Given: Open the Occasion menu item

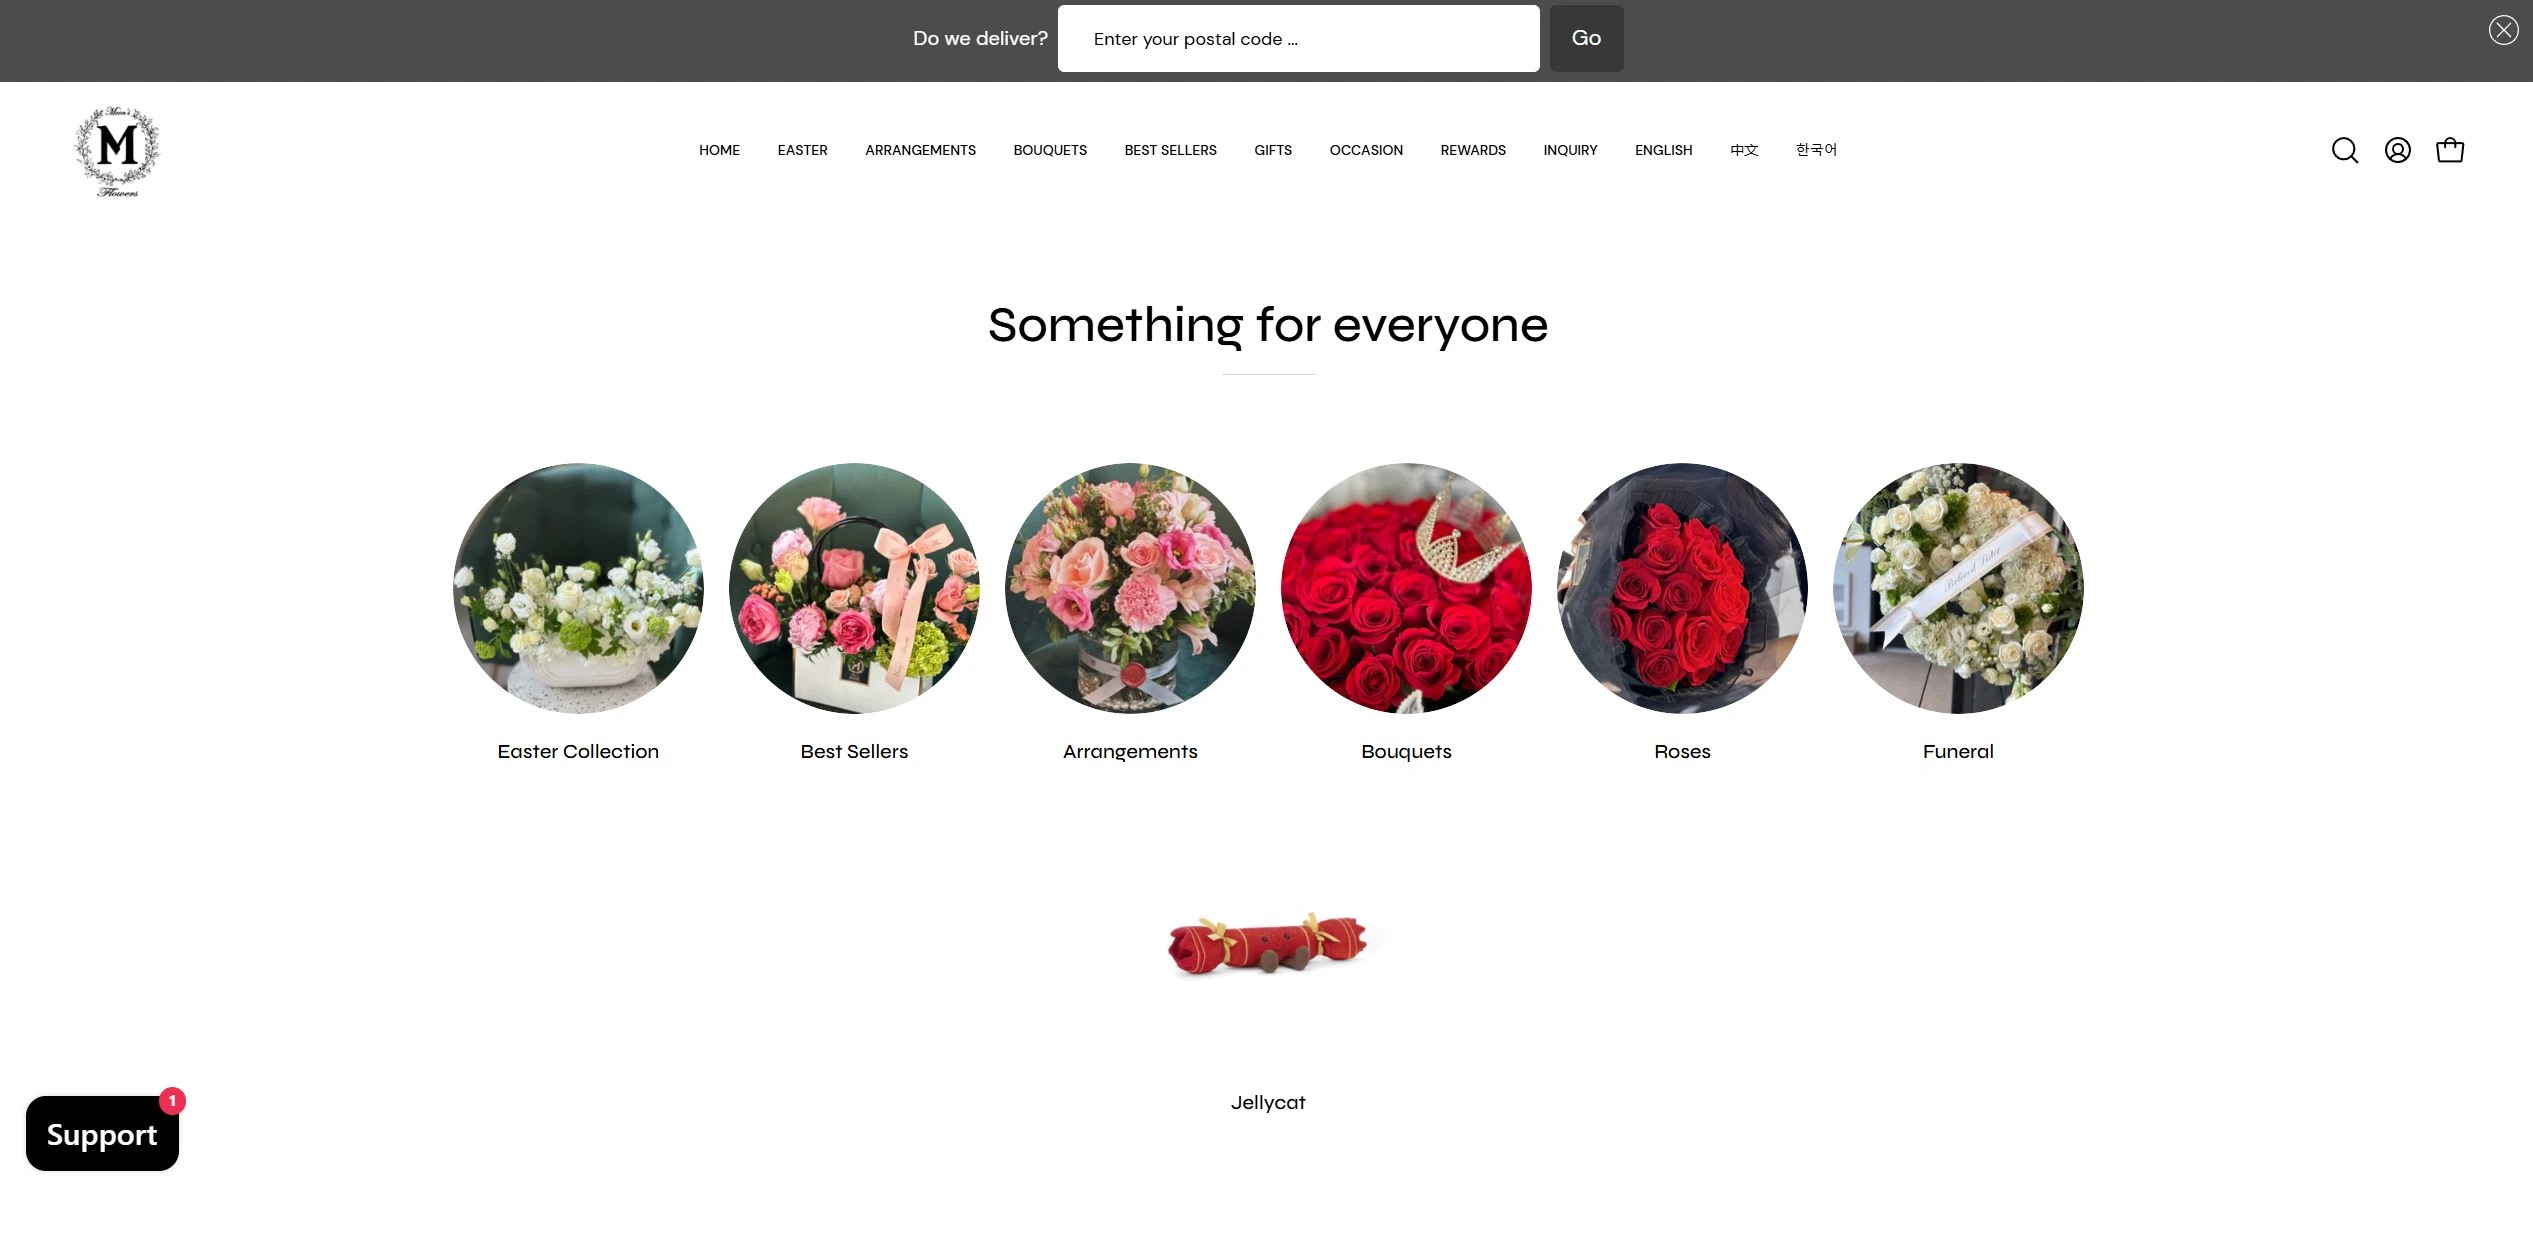Looking at the screenshot, I should pos(1366,150).
